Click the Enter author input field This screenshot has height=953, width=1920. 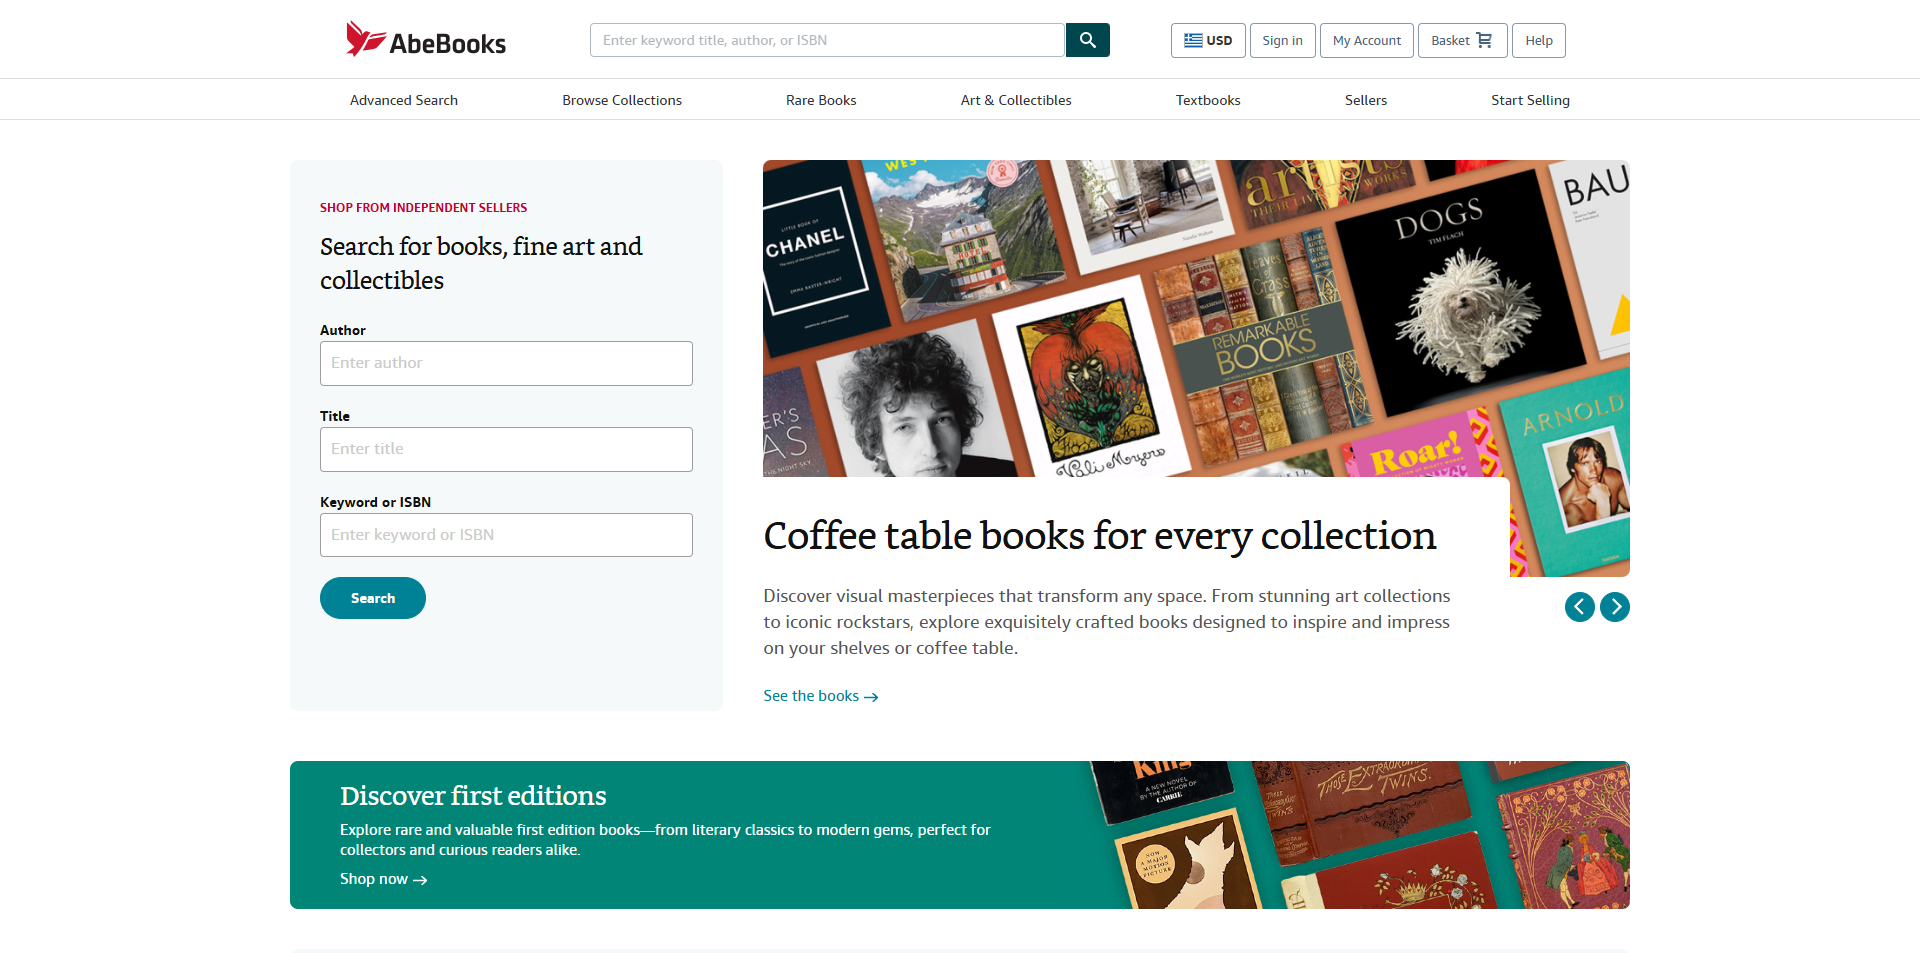pos(506,363)
